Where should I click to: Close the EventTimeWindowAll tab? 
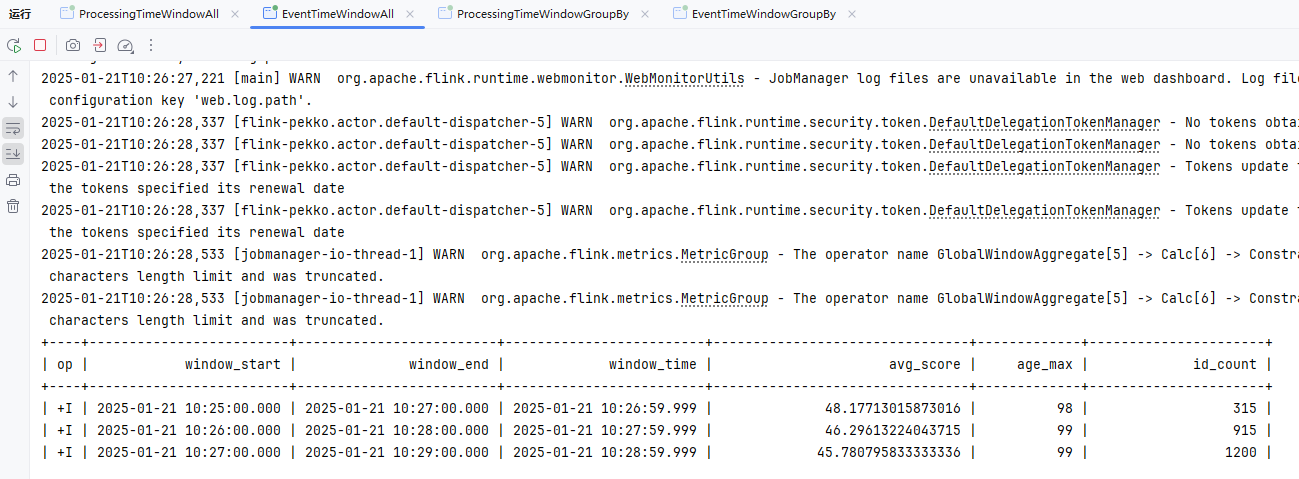tap(412, 14)
